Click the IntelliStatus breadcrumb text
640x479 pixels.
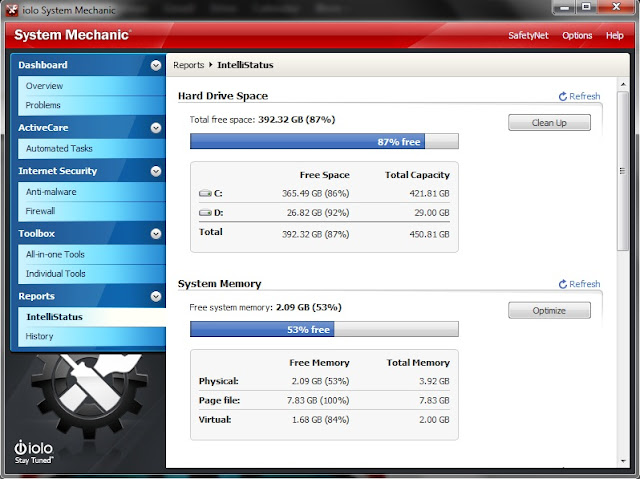tap(245, 65)
